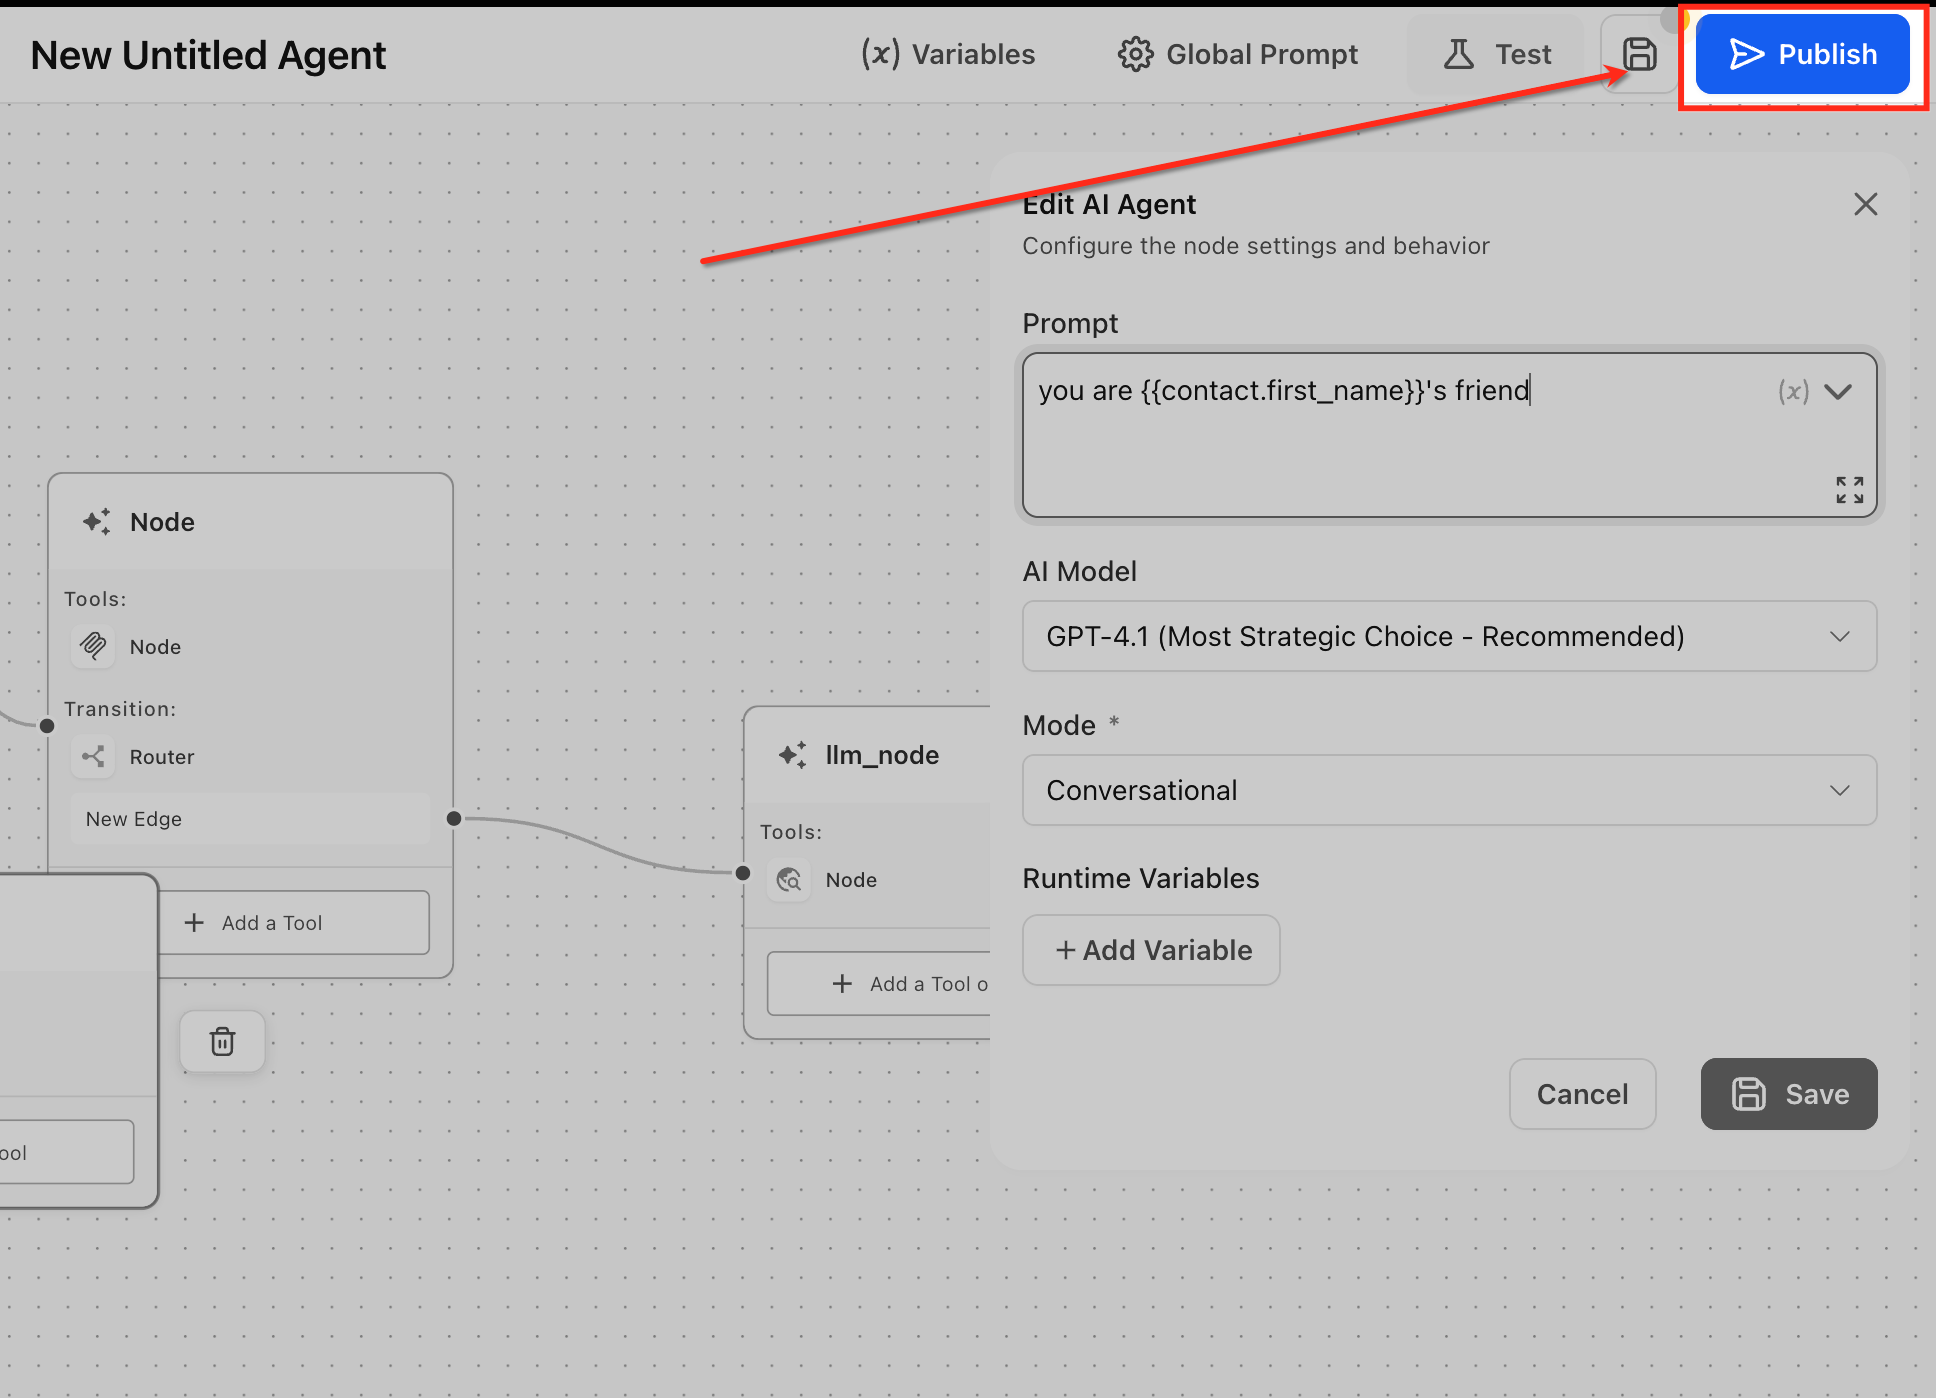Click the variable insert (x) icon in prompt

click(1793, 391)
